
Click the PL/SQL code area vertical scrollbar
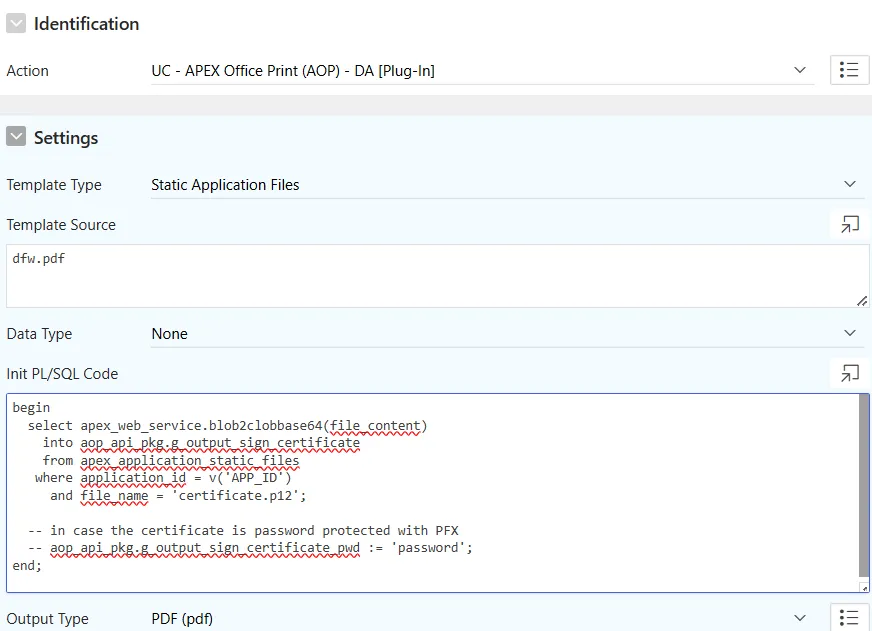864,486
